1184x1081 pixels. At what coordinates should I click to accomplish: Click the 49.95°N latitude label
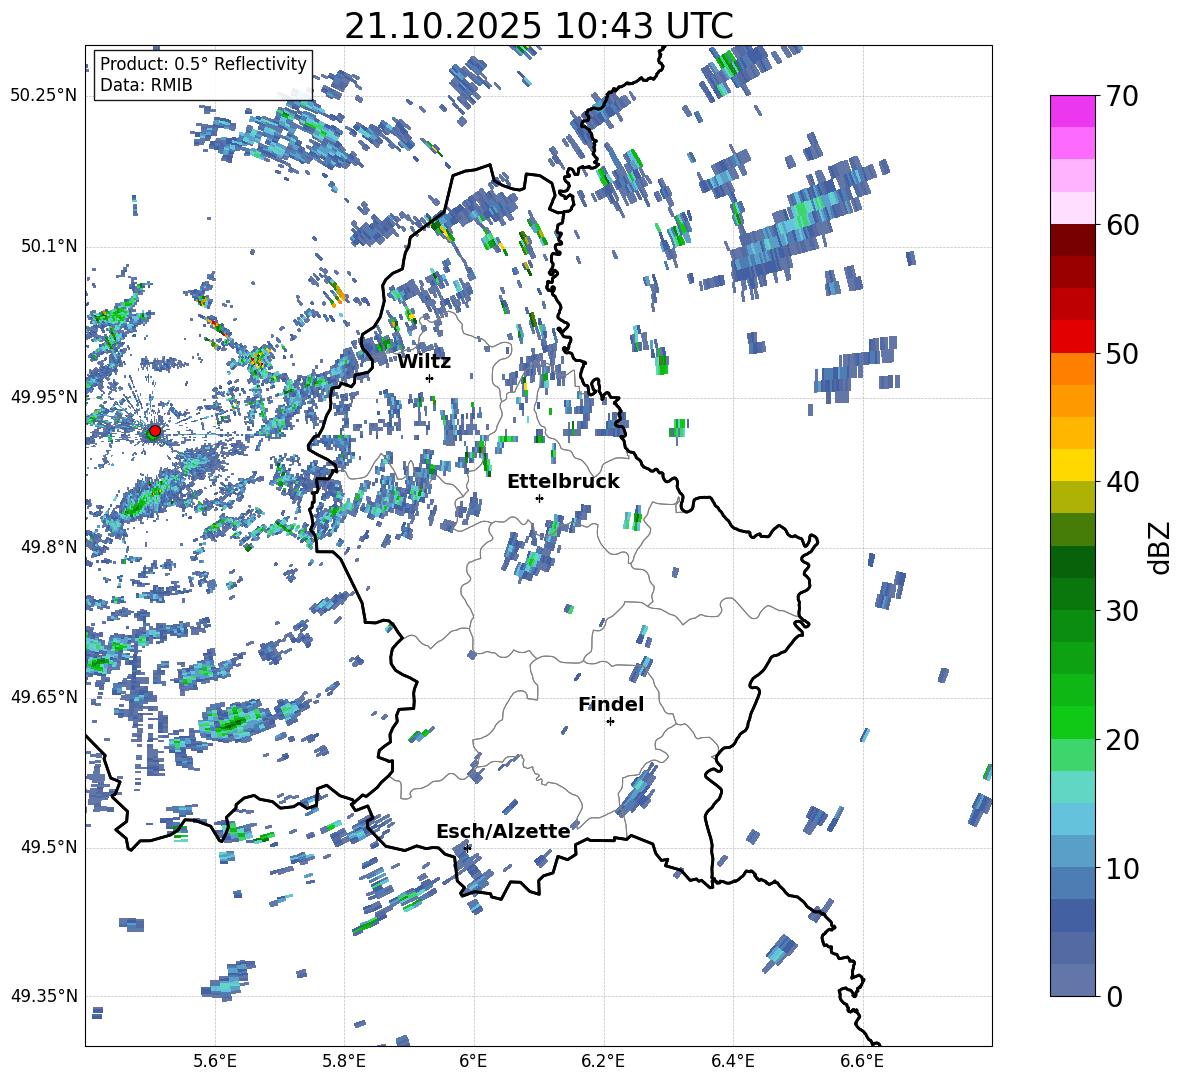44,396
